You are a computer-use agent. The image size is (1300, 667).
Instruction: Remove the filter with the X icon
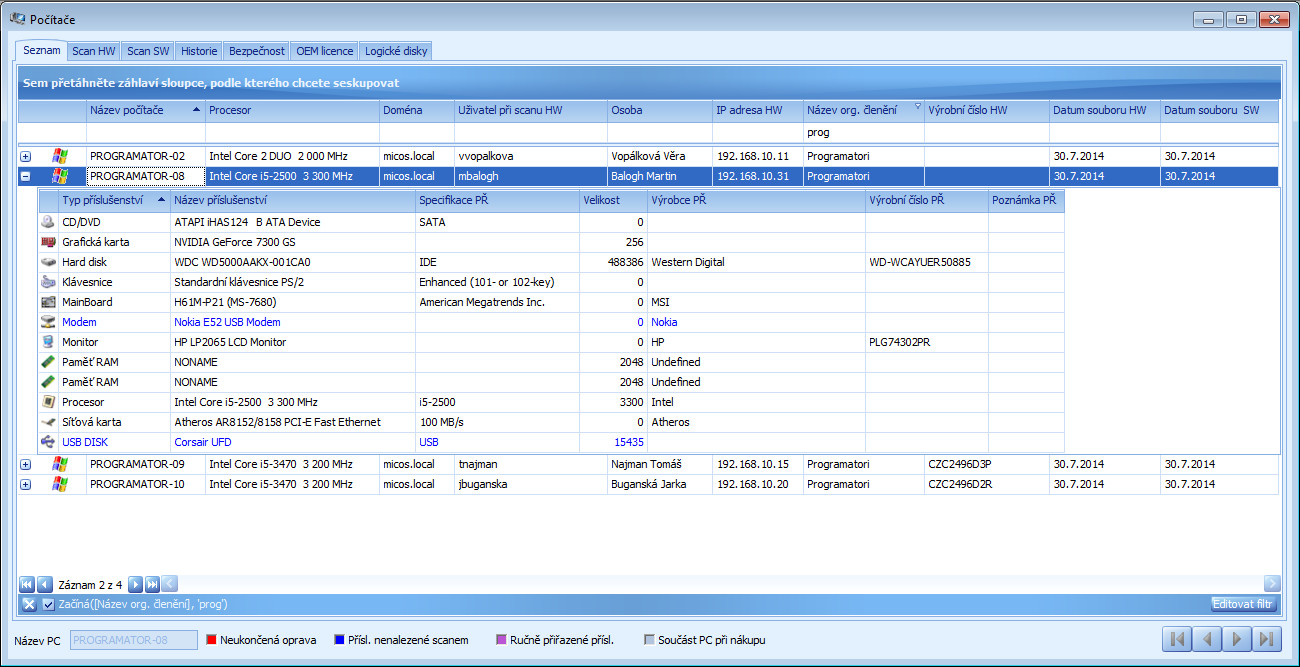pyautogui.click(x=29, y=605)
